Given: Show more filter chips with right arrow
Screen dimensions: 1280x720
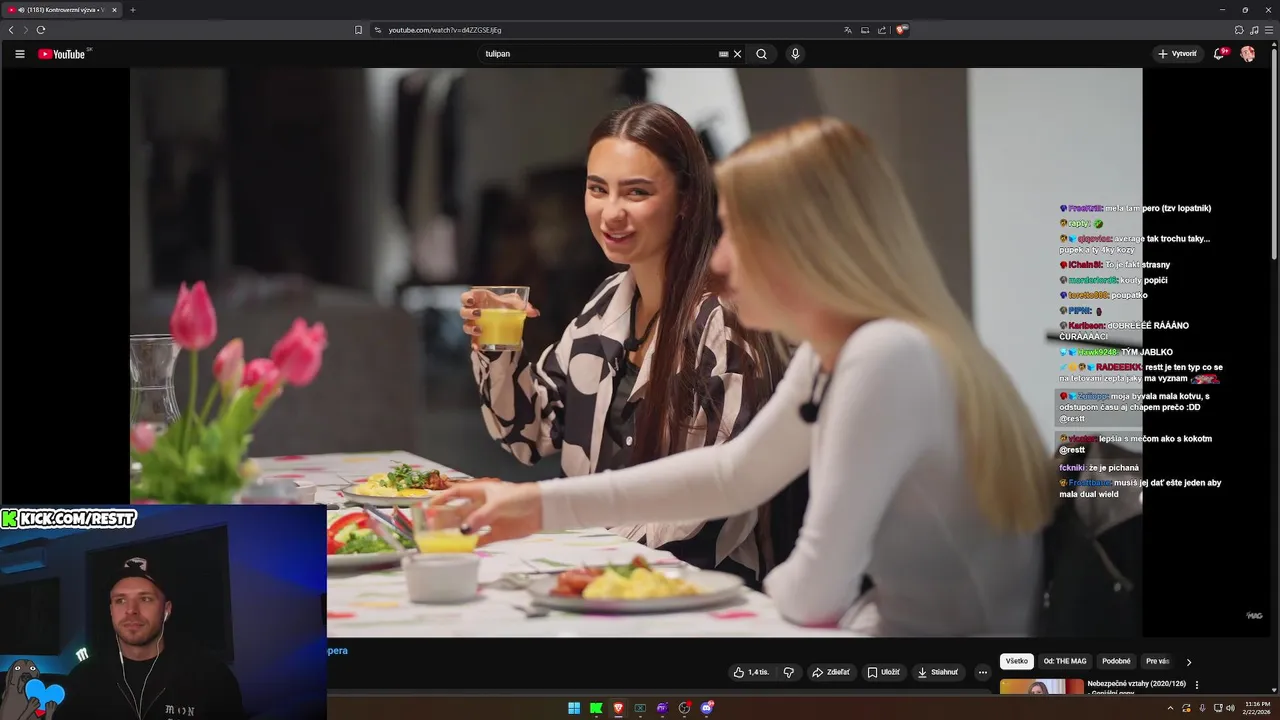Looking at the screenshot, I should [1189, 662].
